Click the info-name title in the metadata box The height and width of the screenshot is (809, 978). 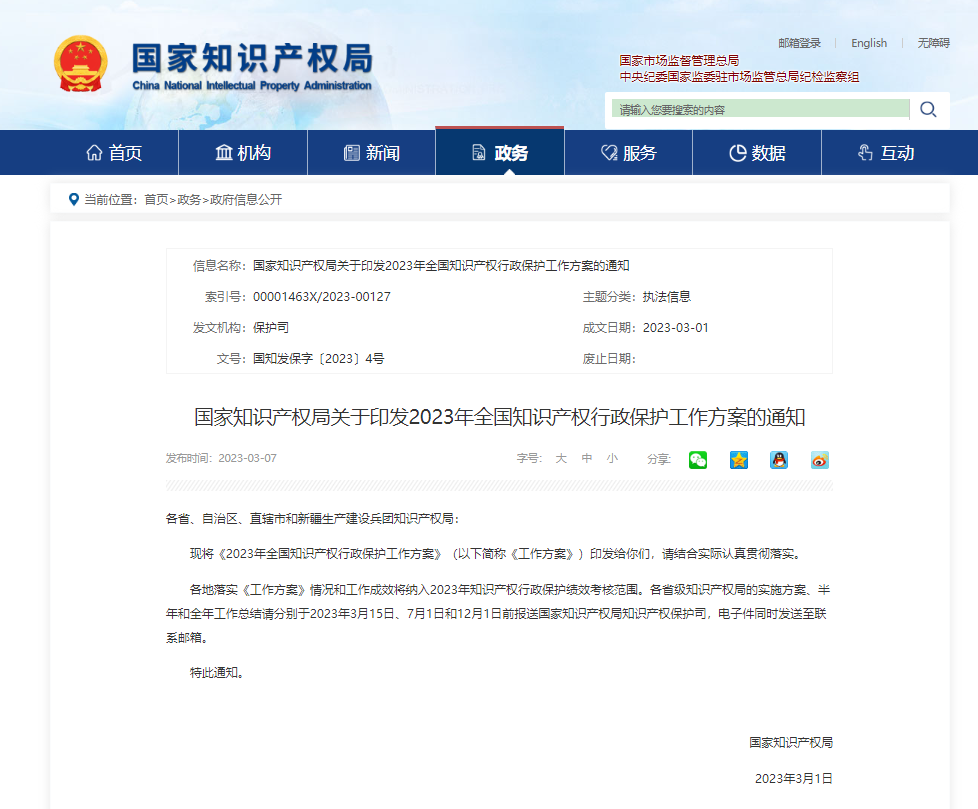pos(441,266)
